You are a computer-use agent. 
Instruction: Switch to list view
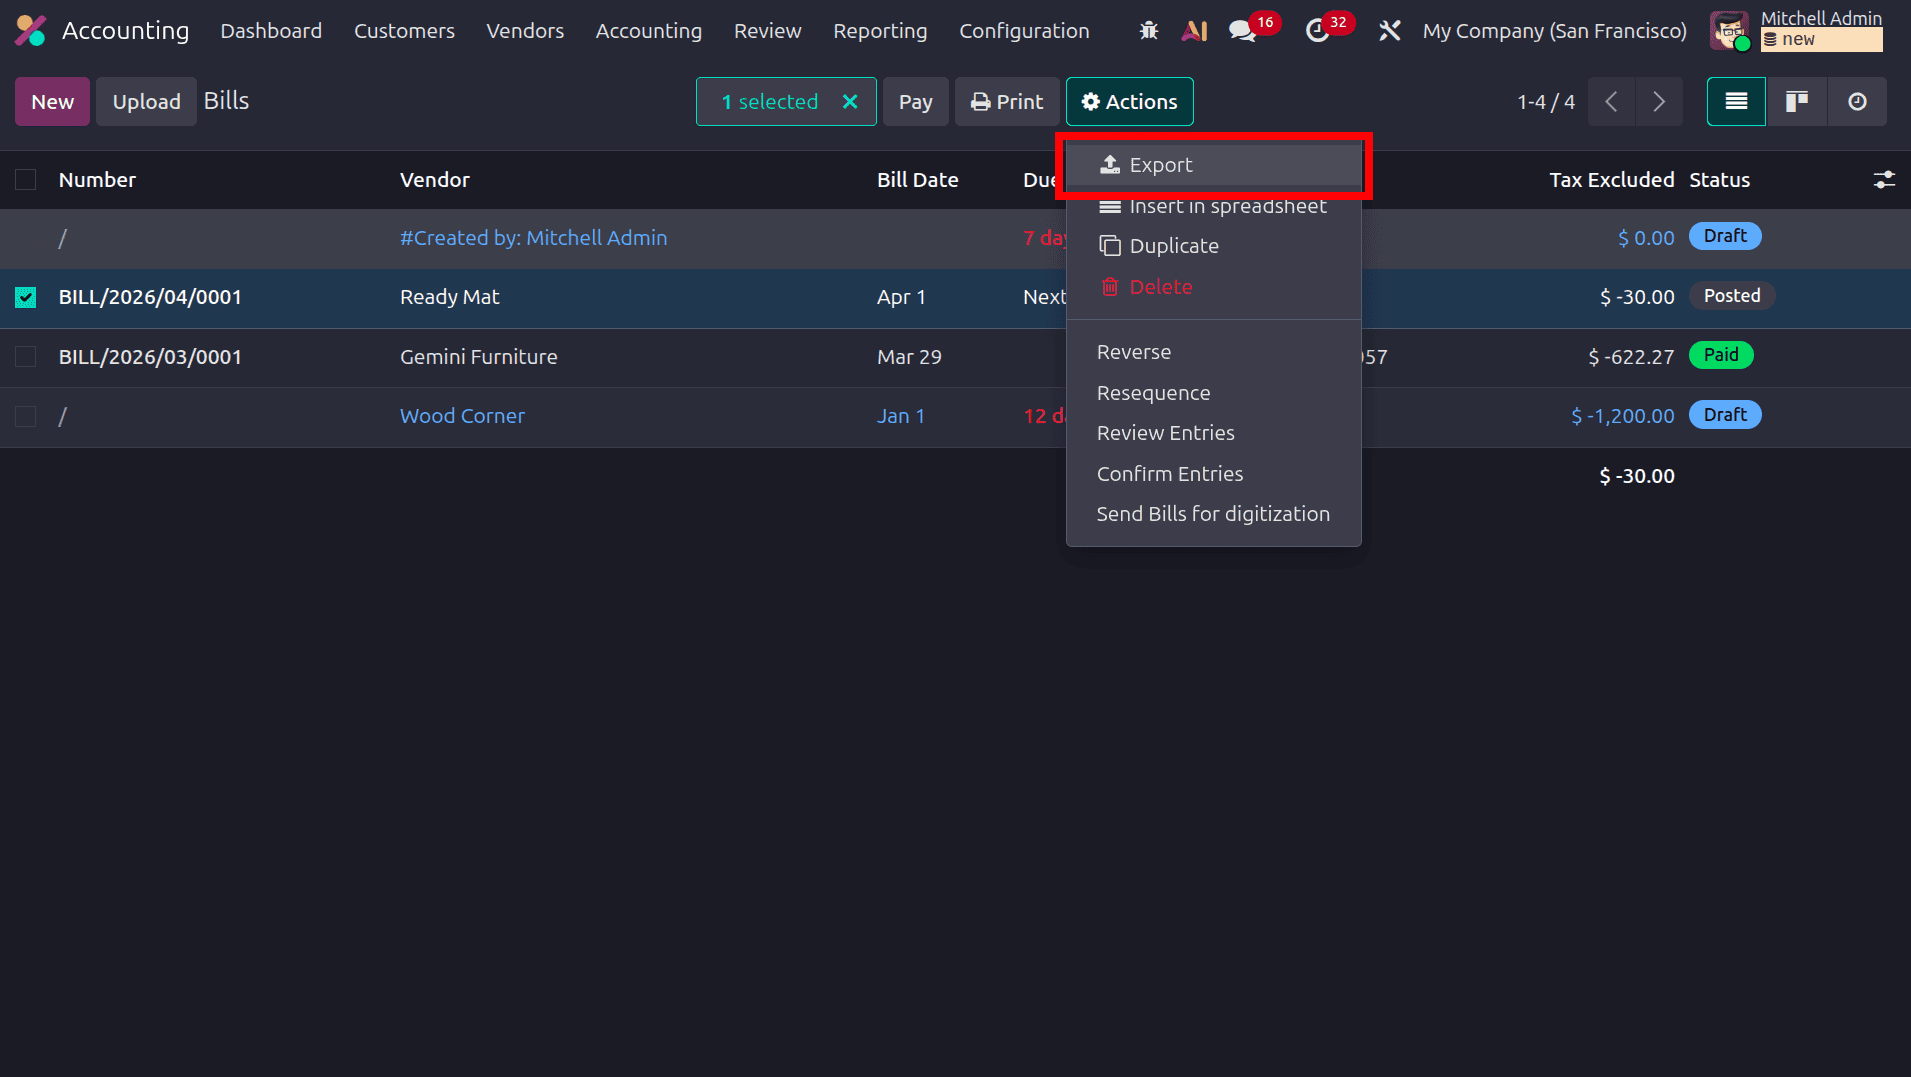click(x=1736, y=102)
